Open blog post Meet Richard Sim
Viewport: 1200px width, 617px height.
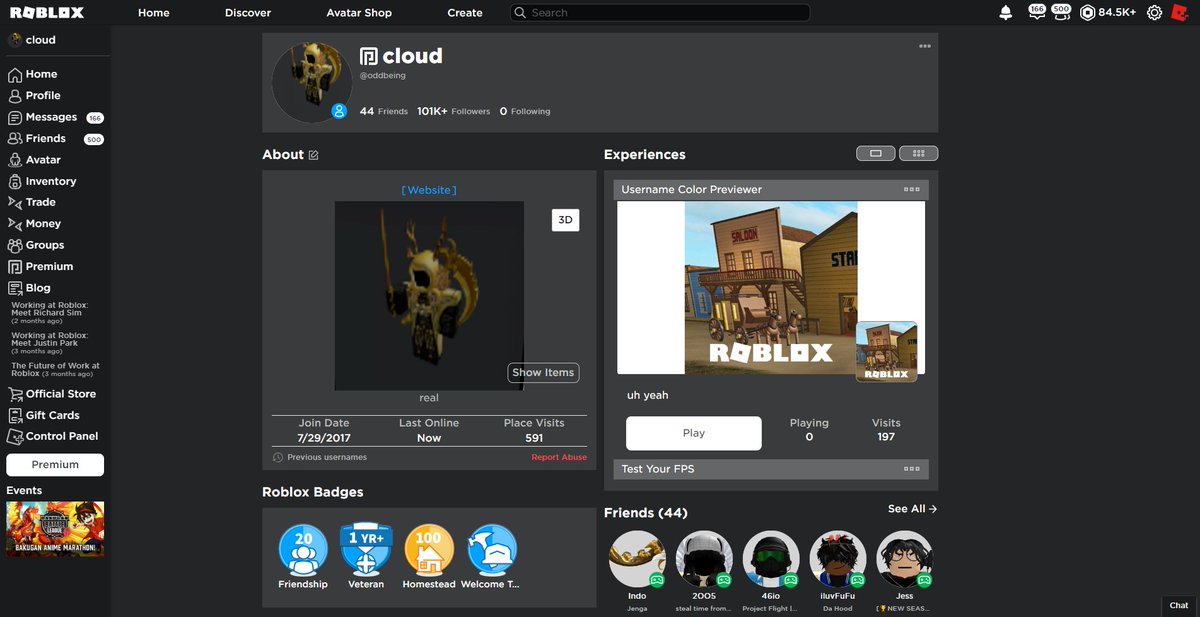coord(50,312)
